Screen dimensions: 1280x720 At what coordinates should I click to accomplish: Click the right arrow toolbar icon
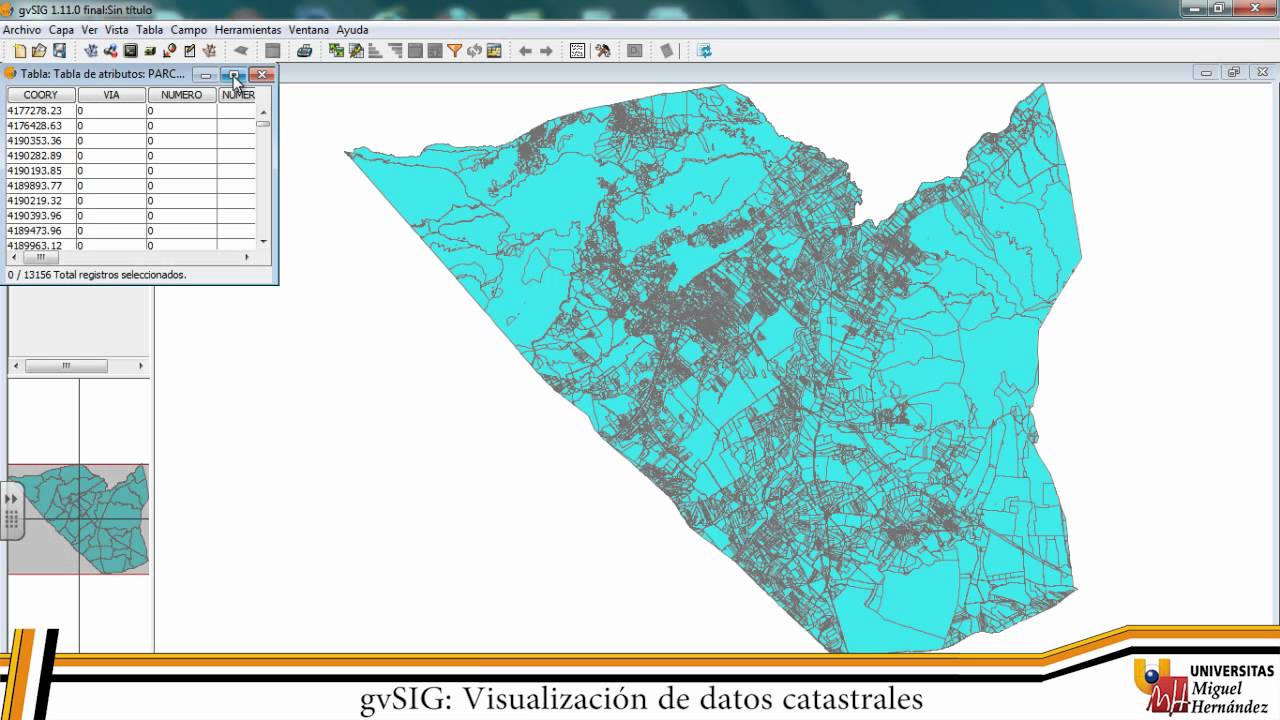click(546, 51)
